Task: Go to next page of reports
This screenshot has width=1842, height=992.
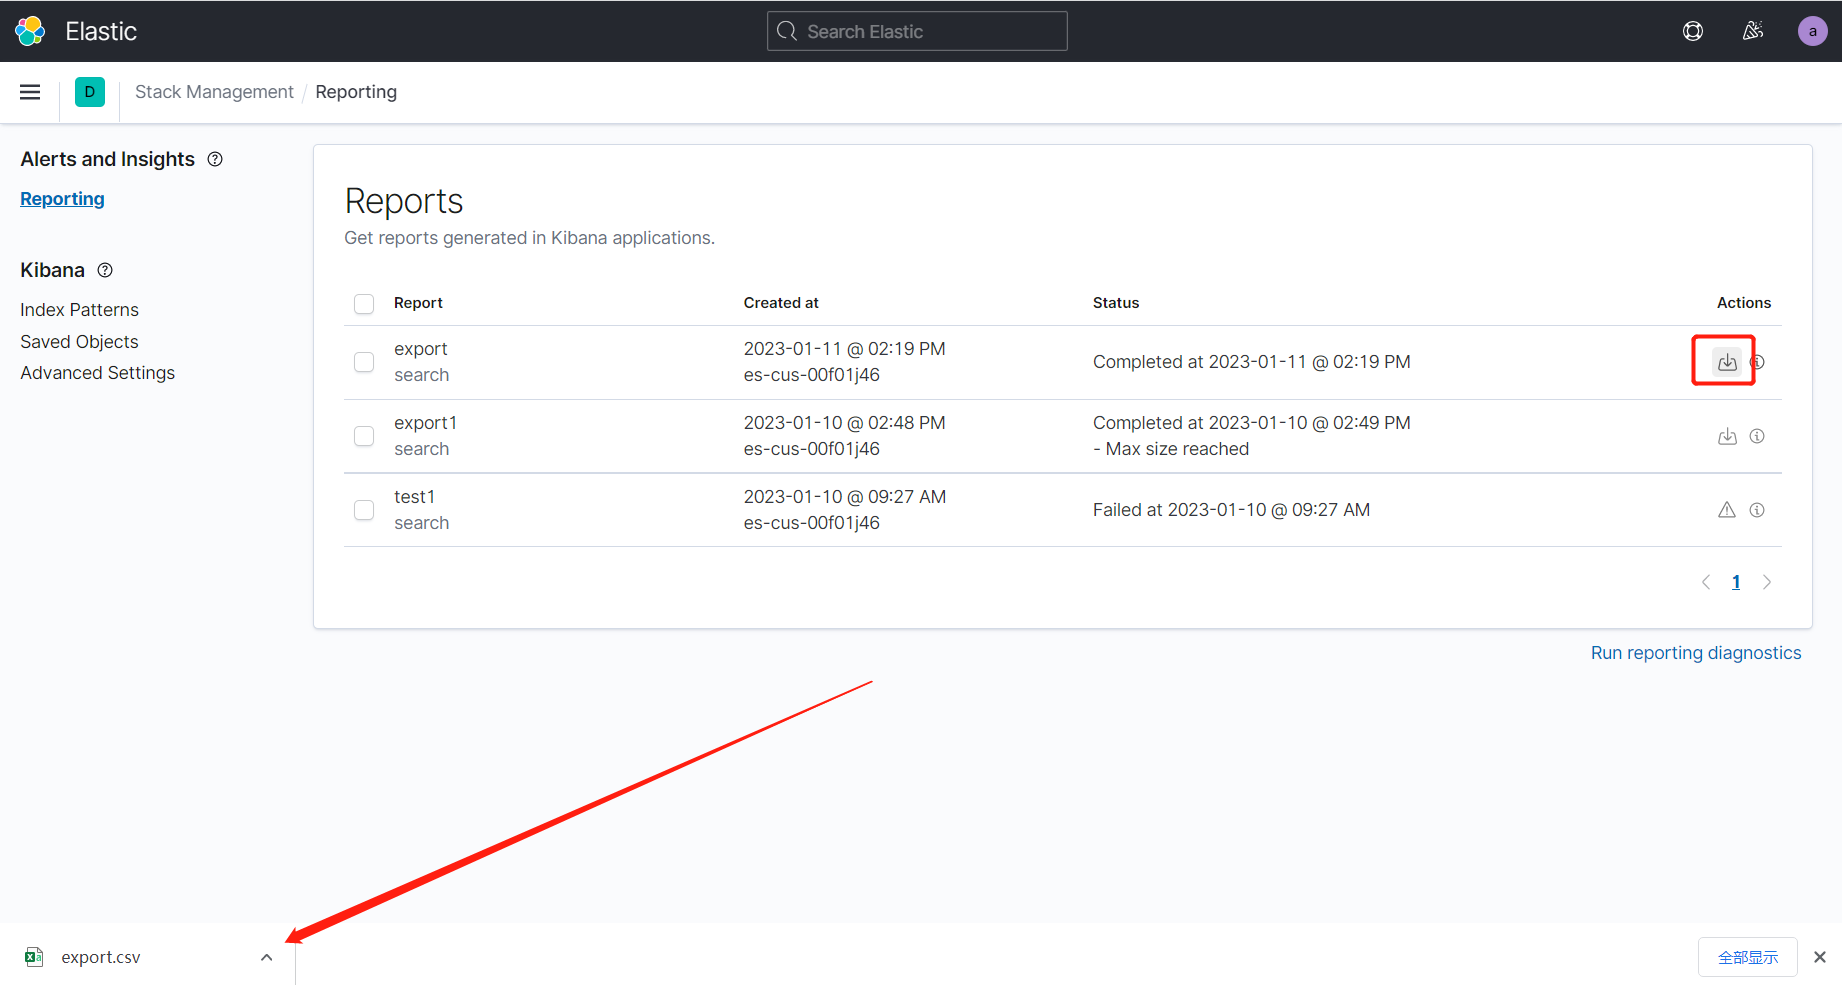Action: [1767, 582]
